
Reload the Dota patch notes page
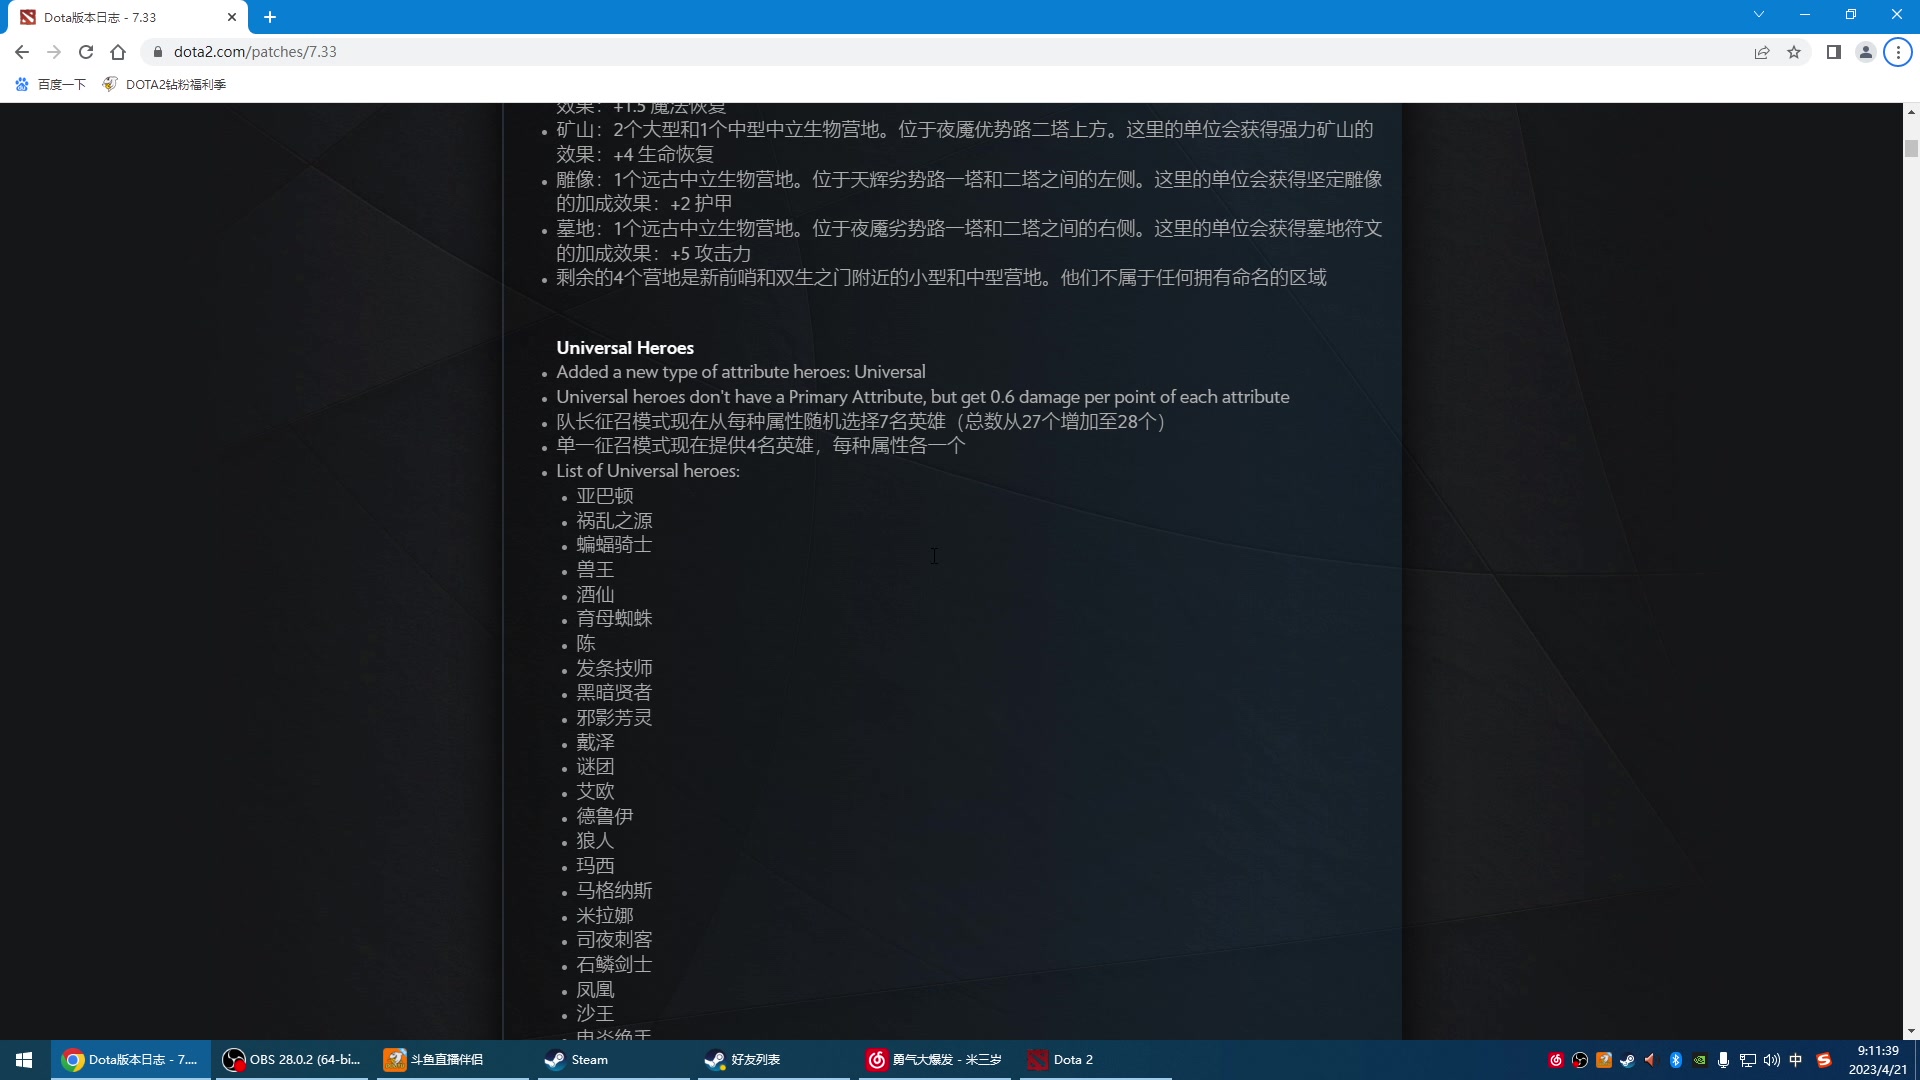[86, 52]
